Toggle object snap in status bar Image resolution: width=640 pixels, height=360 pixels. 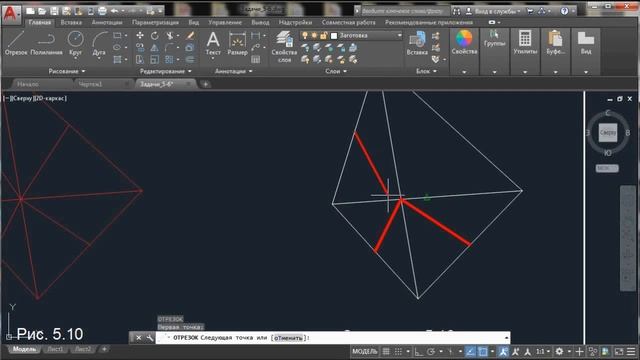click(482, 351)
